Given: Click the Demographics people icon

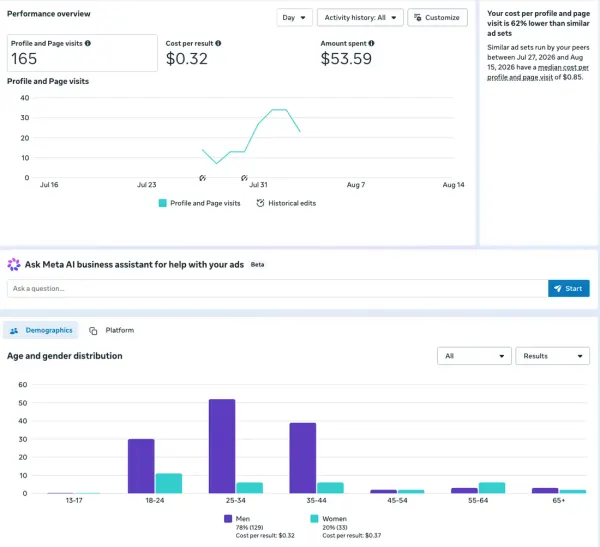Looking at the screenshot, I should coord(14,331).
